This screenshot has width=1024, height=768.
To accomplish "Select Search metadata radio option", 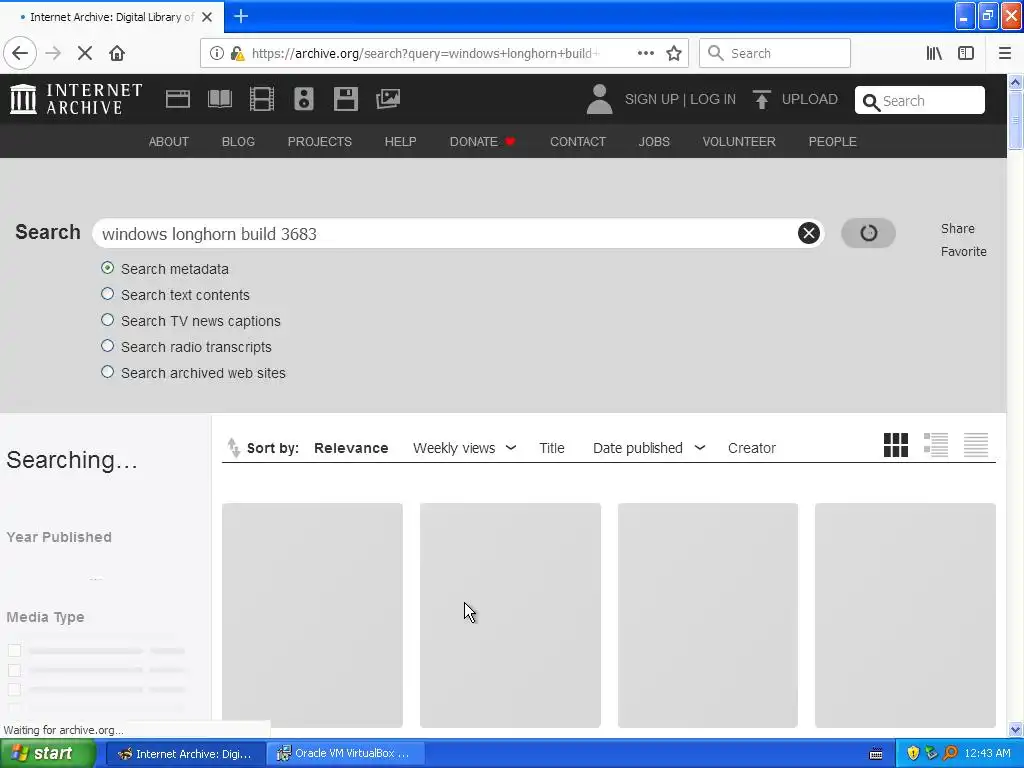I will (x=107, y=268).
